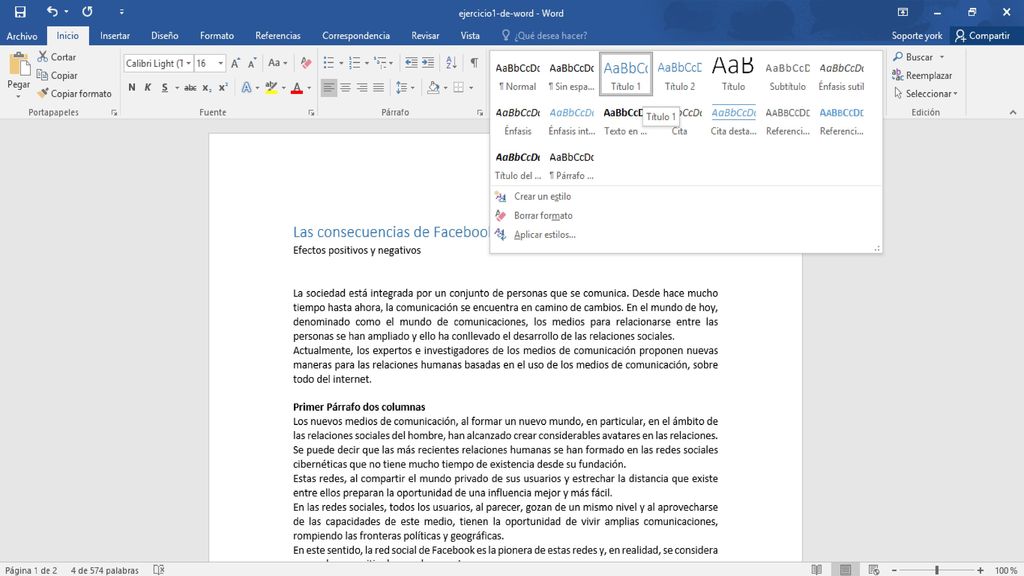The width and height of the screenshot is (1024, 576).
Task: Open the Archivo tab
Action: (22, 36)
